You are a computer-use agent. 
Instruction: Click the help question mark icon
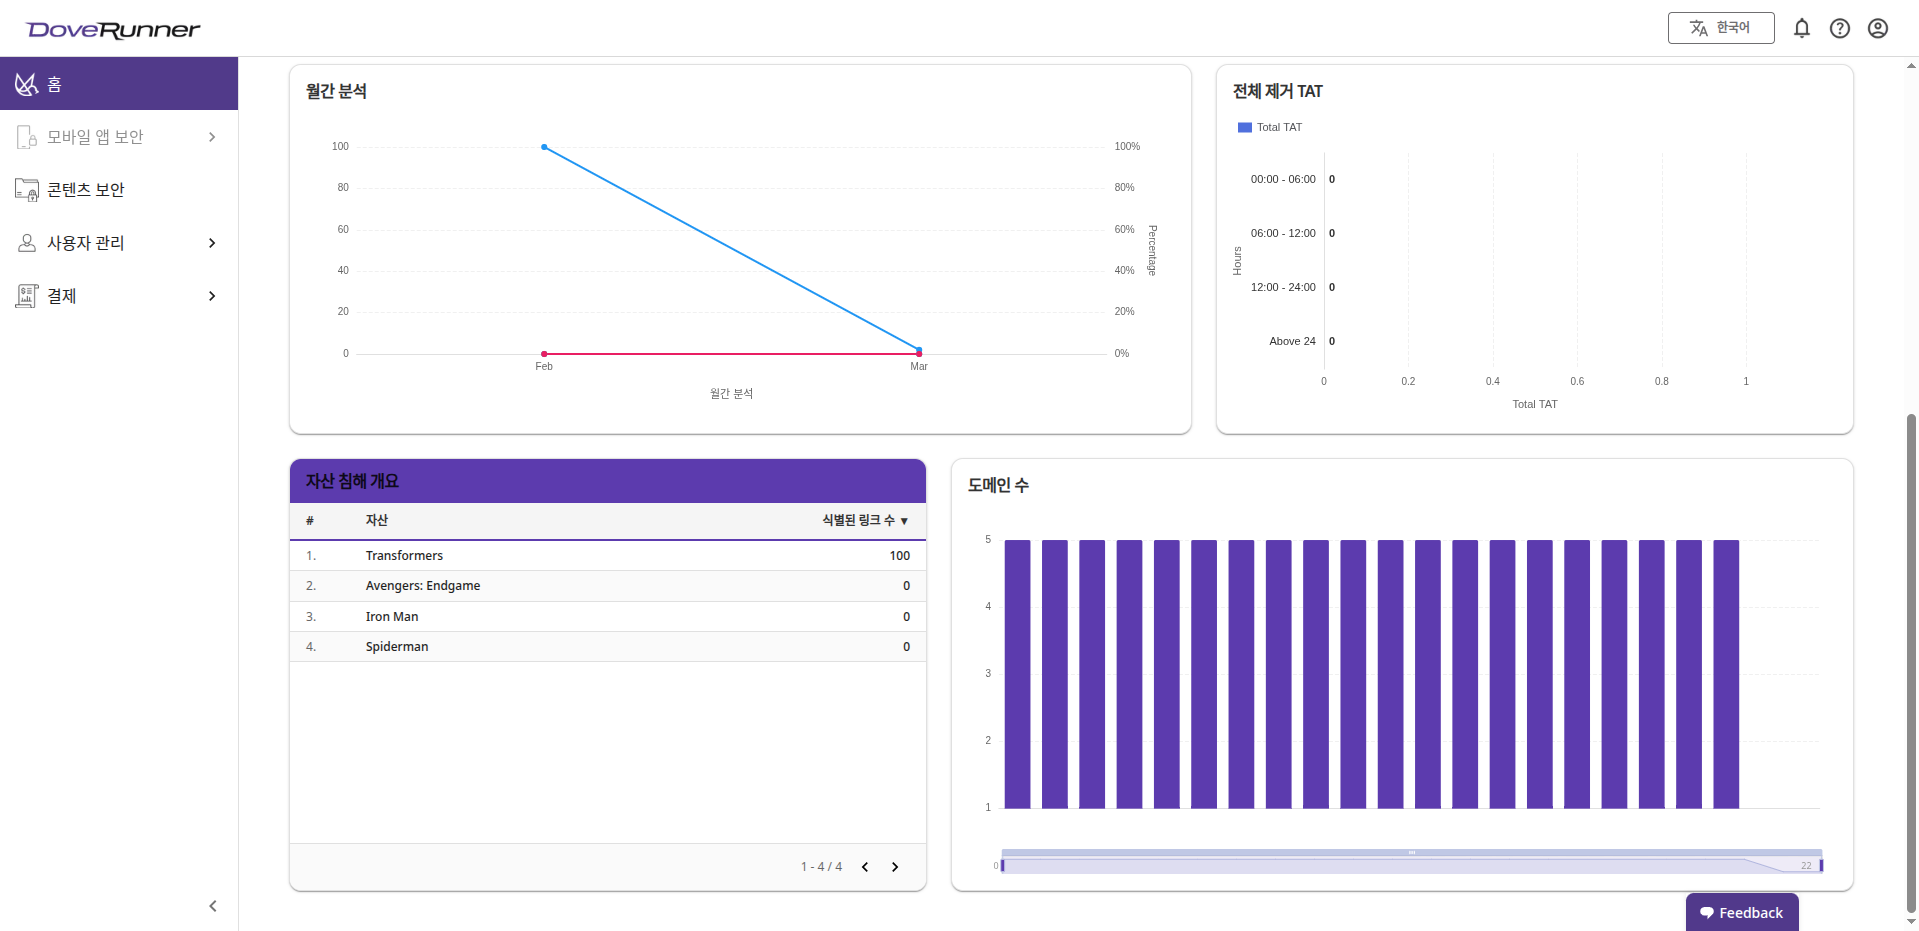click(1840, 28)
